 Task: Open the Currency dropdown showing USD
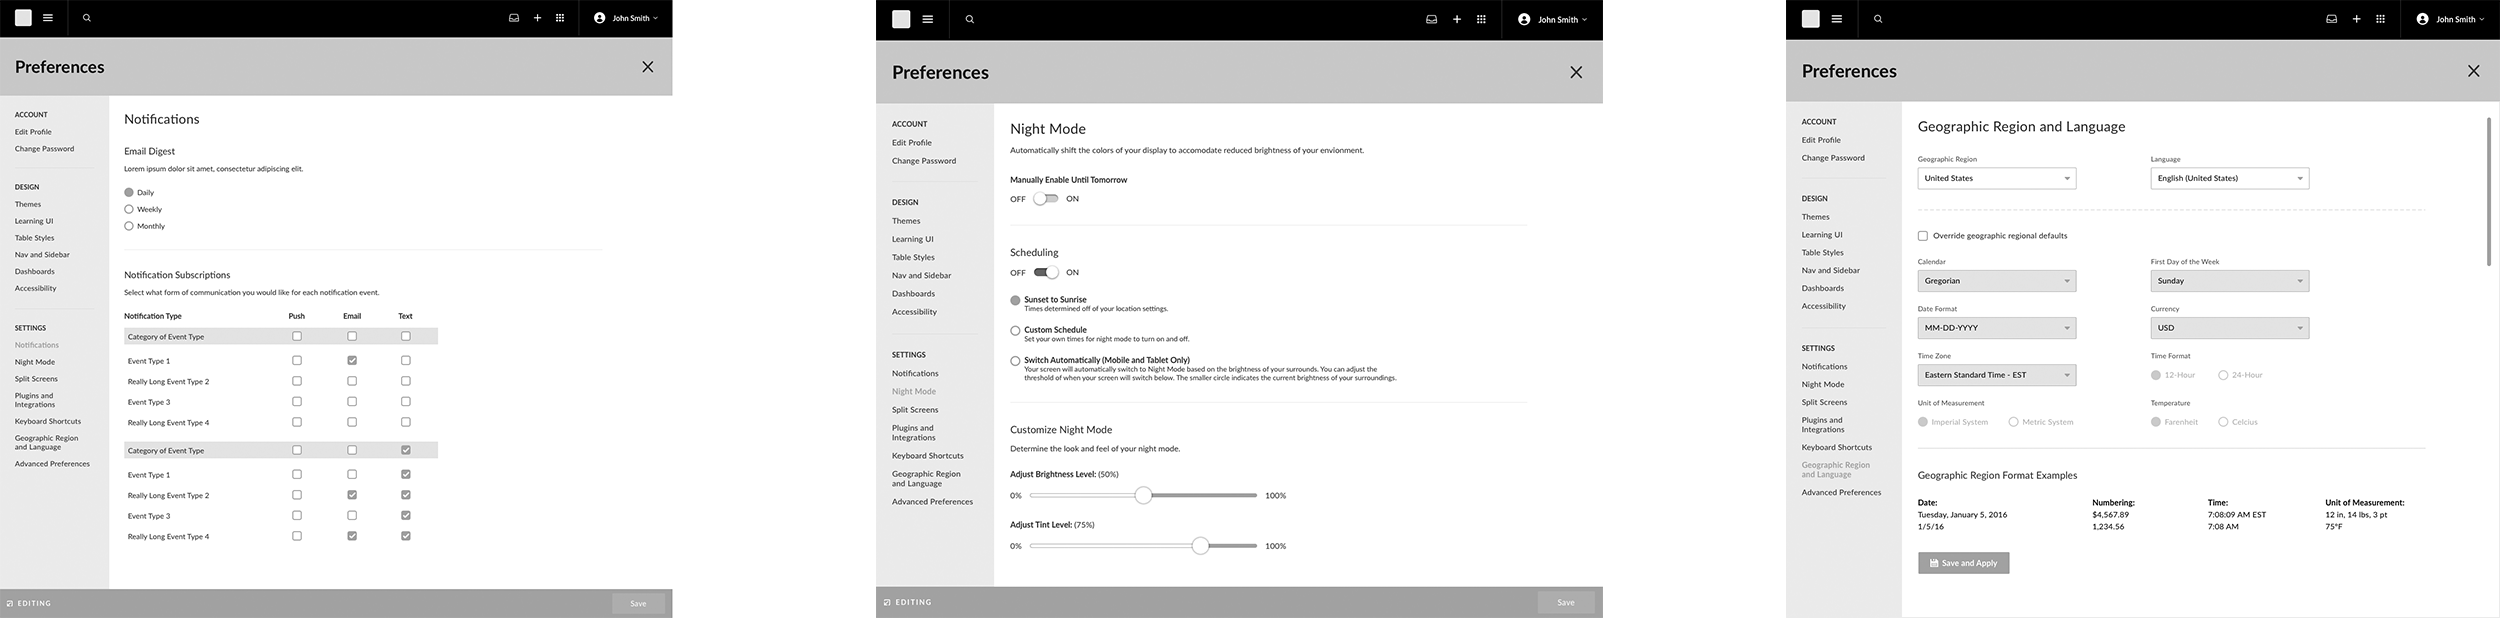pyautogui.click(x=2230, y=328)
